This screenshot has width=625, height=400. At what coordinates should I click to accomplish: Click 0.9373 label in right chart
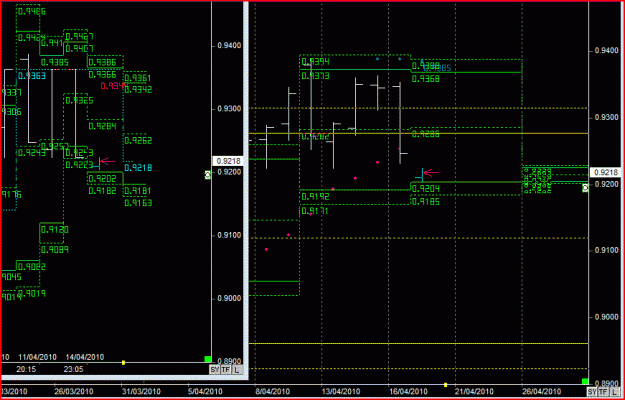pos(315,76)
